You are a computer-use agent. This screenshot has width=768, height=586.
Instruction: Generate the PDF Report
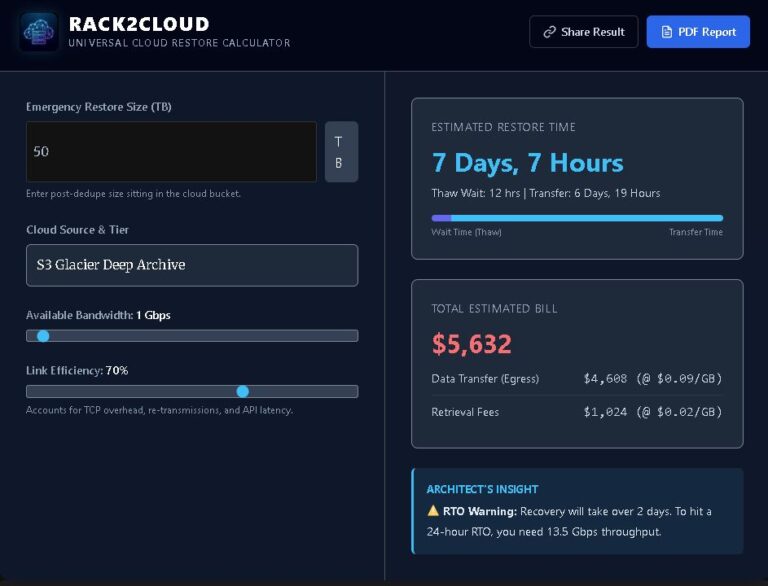coord(698,32)
